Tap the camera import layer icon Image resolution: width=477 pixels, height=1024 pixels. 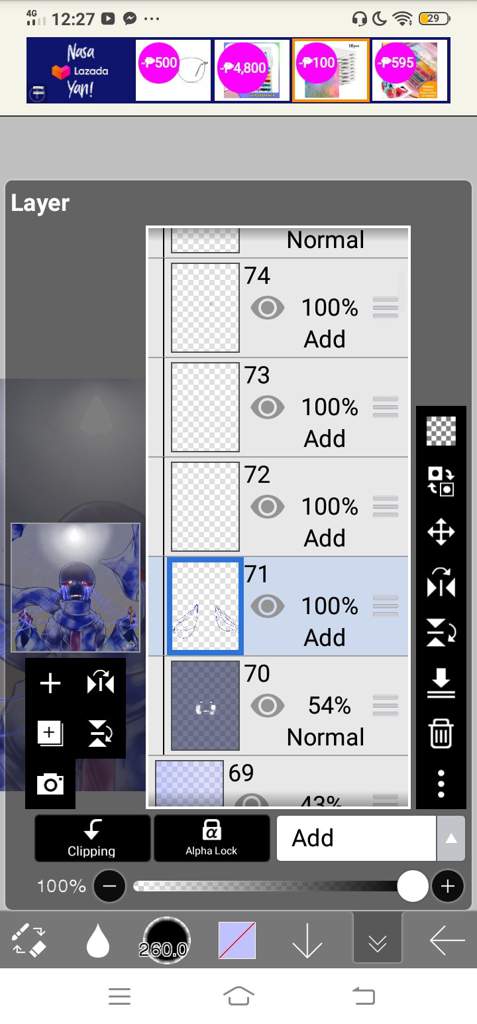click(x=50, y=784)
